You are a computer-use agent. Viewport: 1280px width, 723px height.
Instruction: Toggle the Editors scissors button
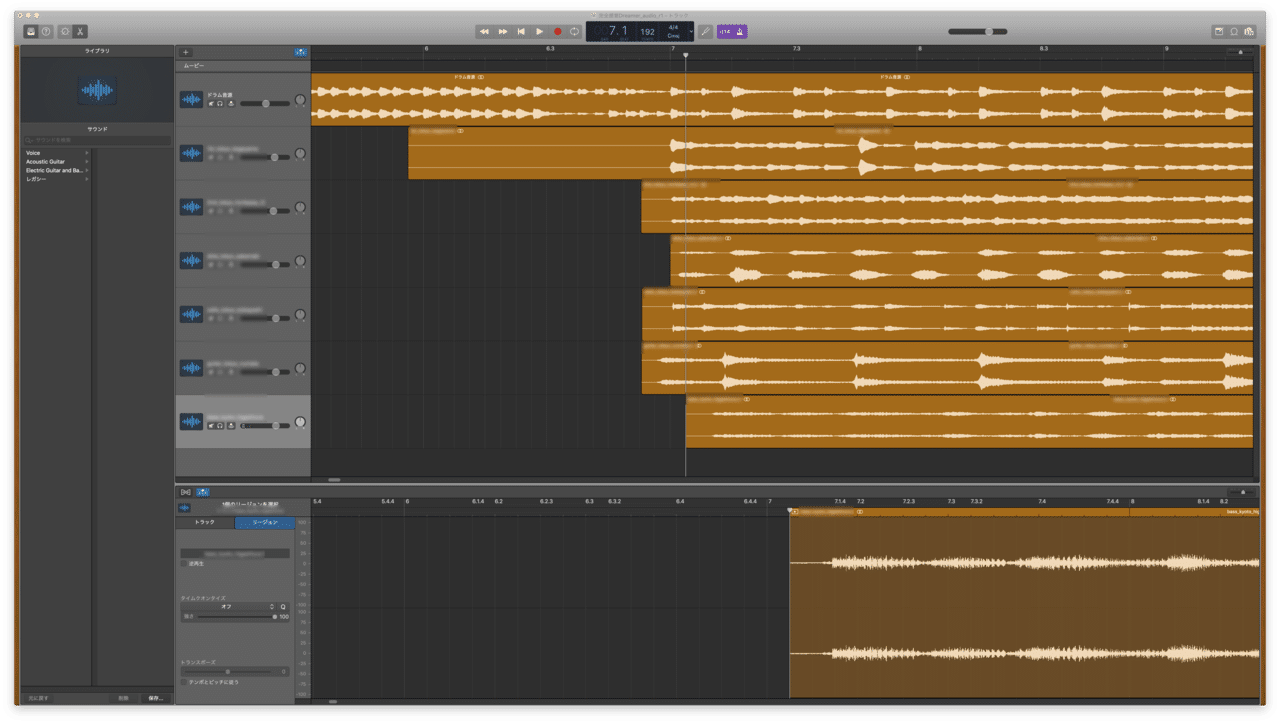[80, 32]
